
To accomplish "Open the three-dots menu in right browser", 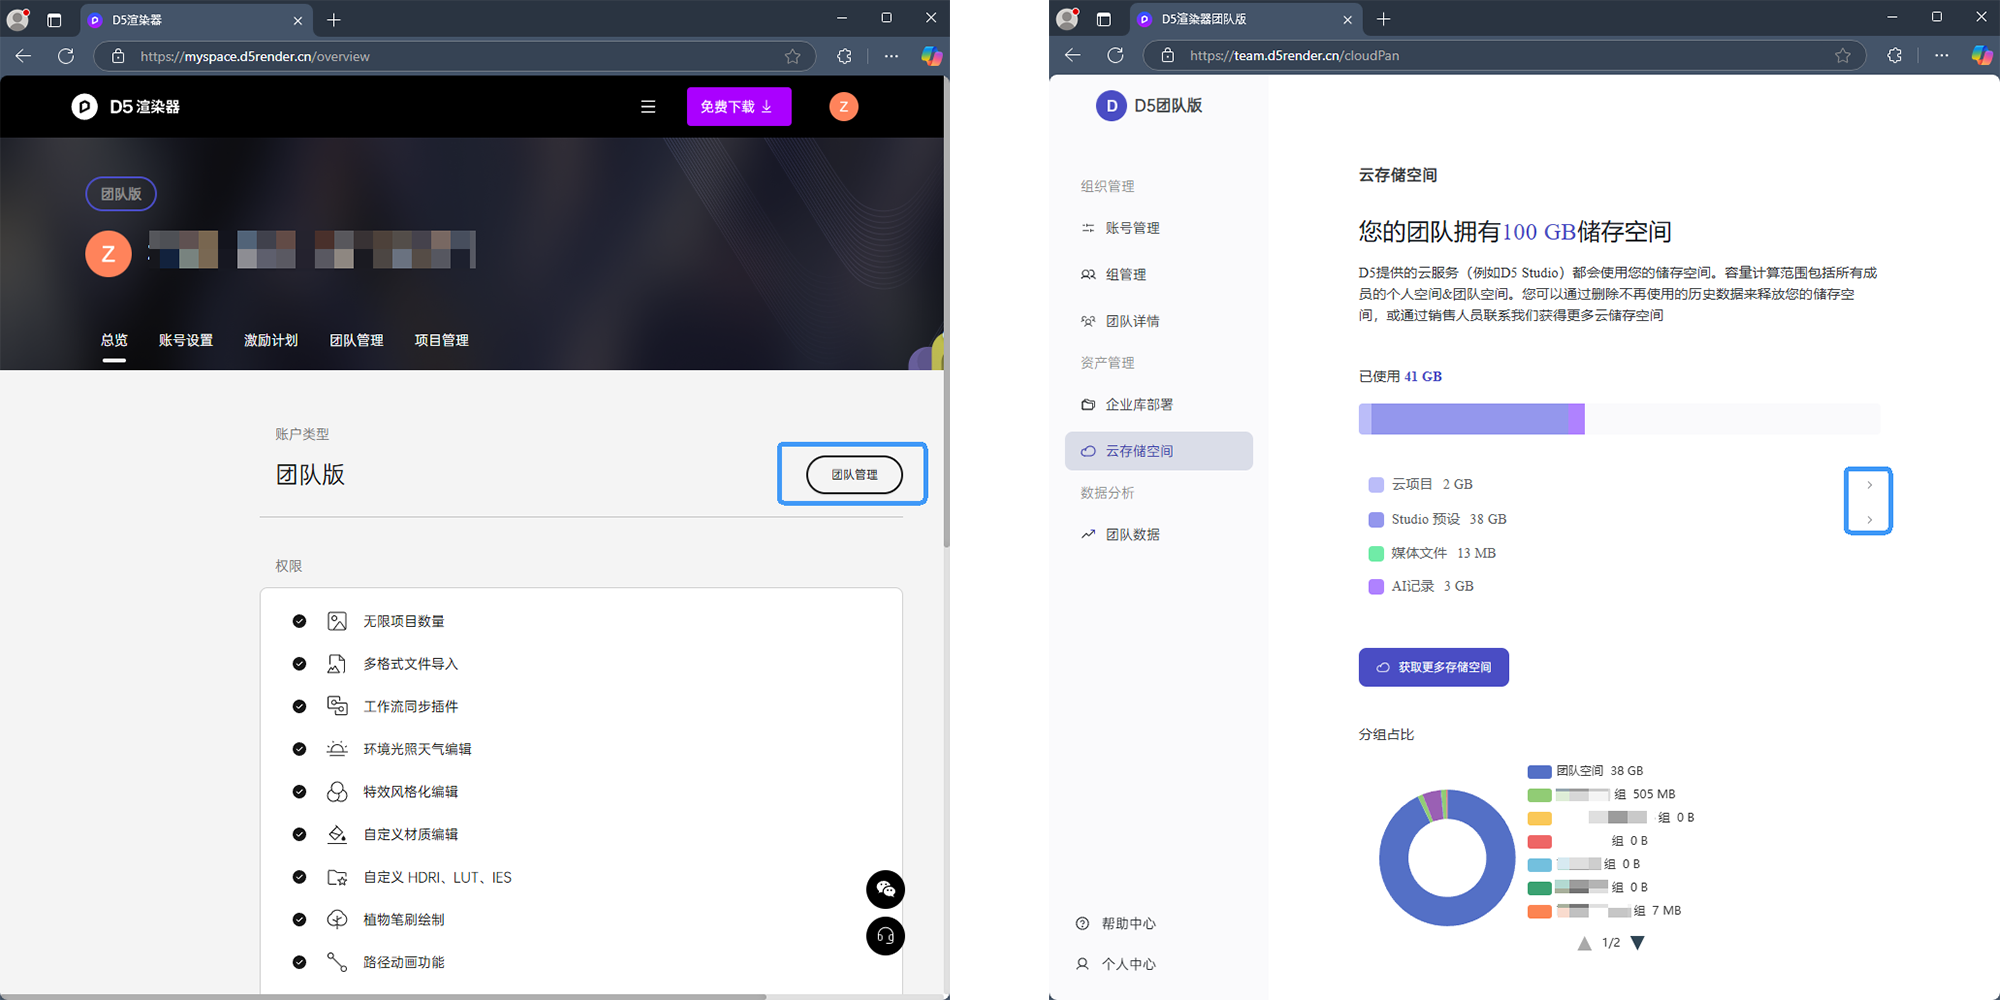I will click(1941, 55).
